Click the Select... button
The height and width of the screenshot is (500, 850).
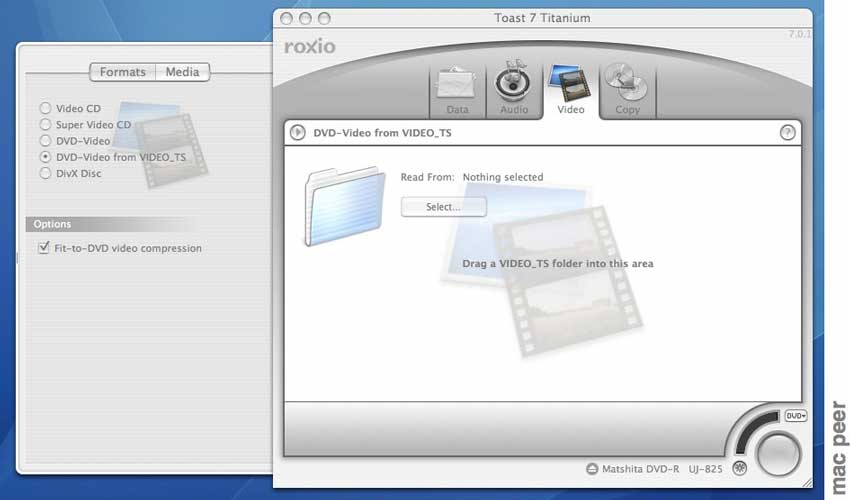point(443,207)
